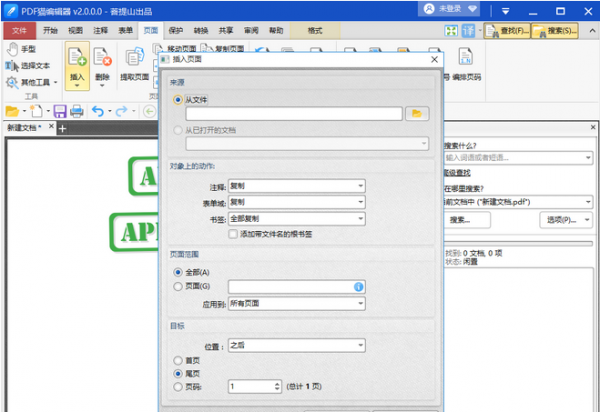The image size is (600, 412).
Task: Click the 搜索... button in search panel
Action: [460, 219]
